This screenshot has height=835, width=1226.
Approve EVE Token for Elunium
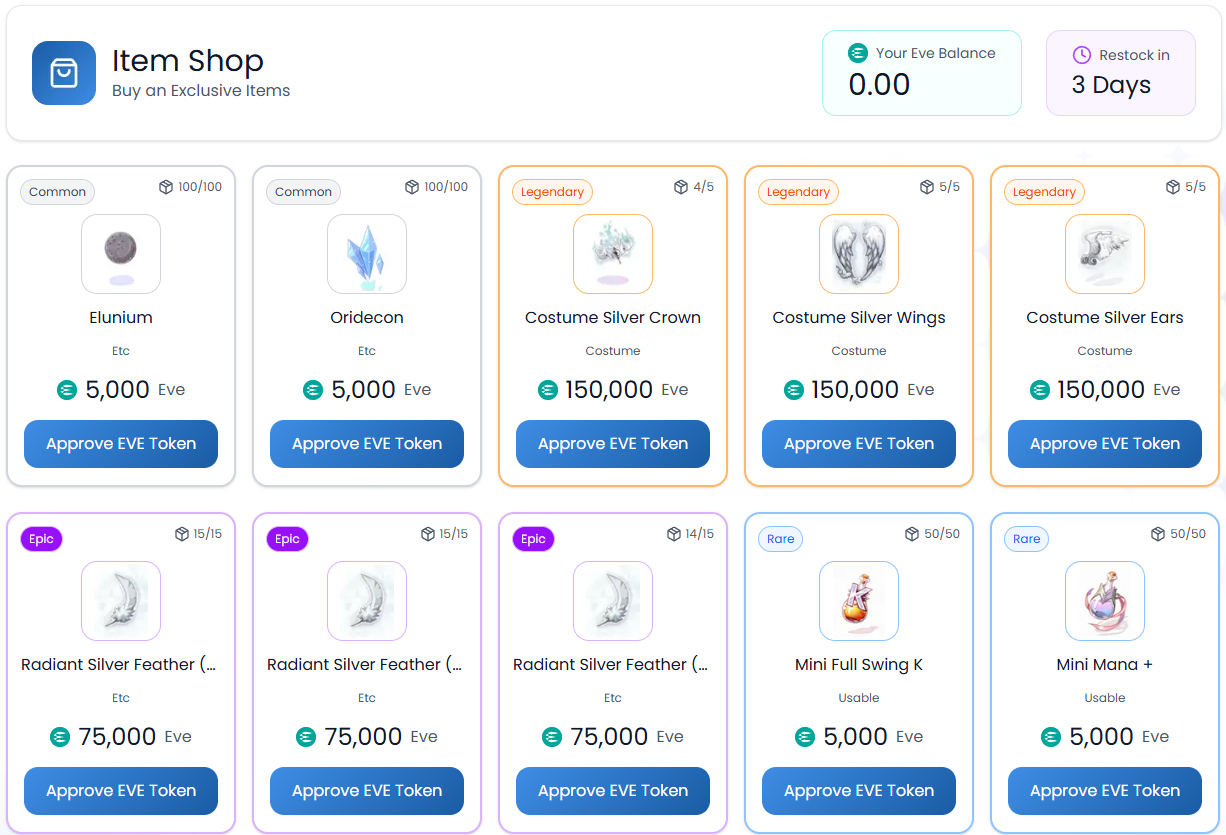(121, 444)
